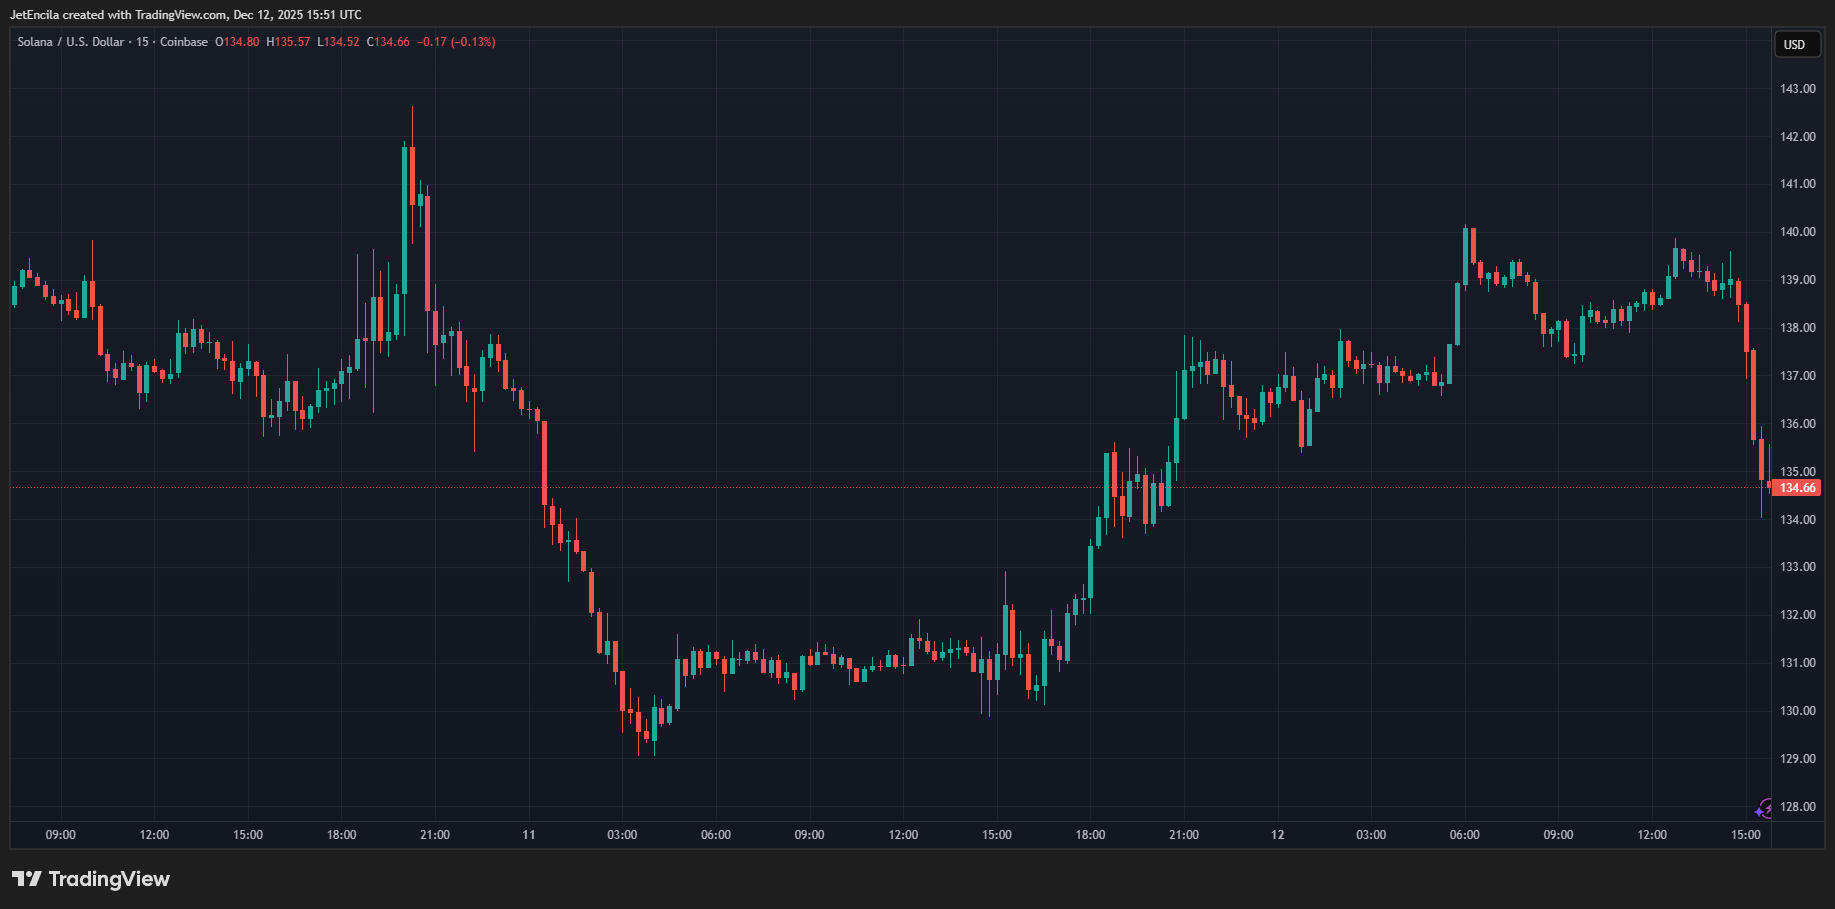Click the red 134.66 current price label
This screenshot has width=1835, height=909.
pyautogui.click(x=1798, y=488)
